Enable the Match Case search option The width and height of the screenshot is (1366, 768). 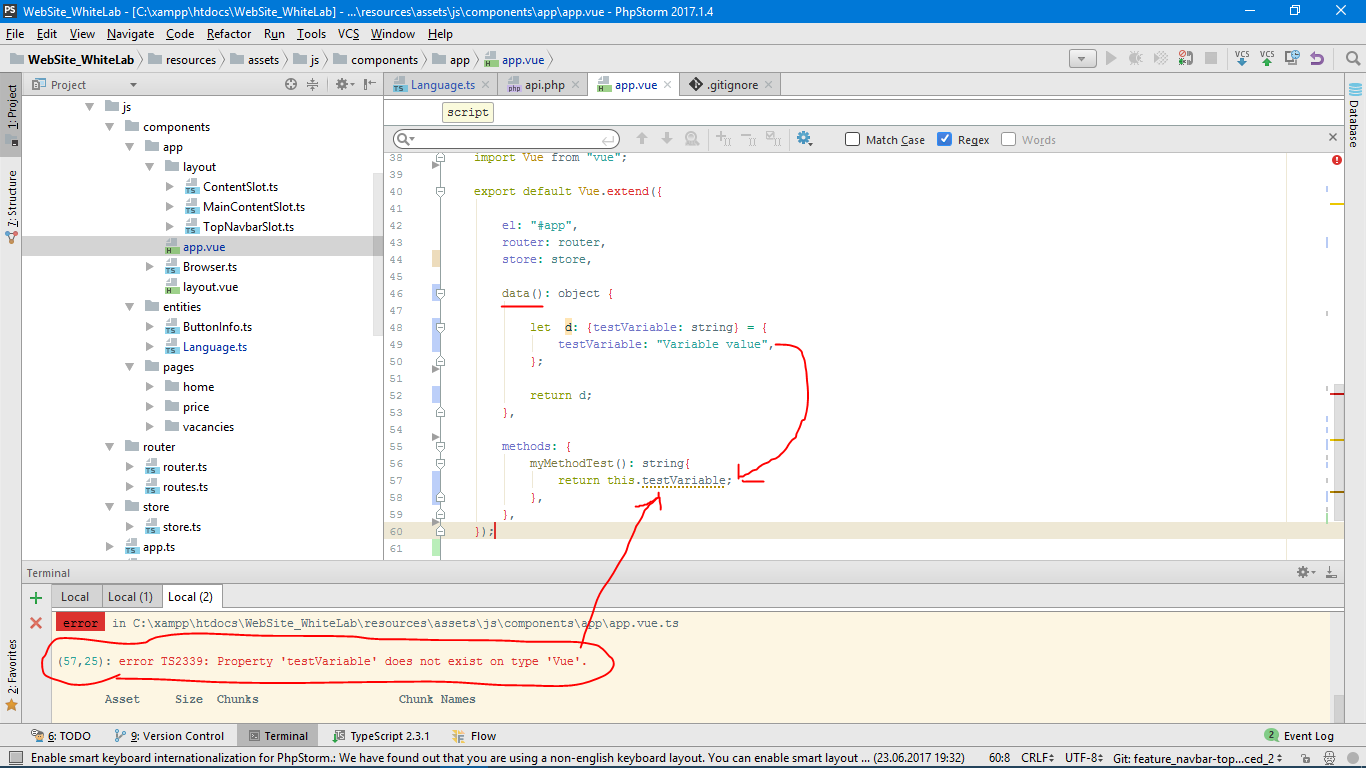(853, 139)
